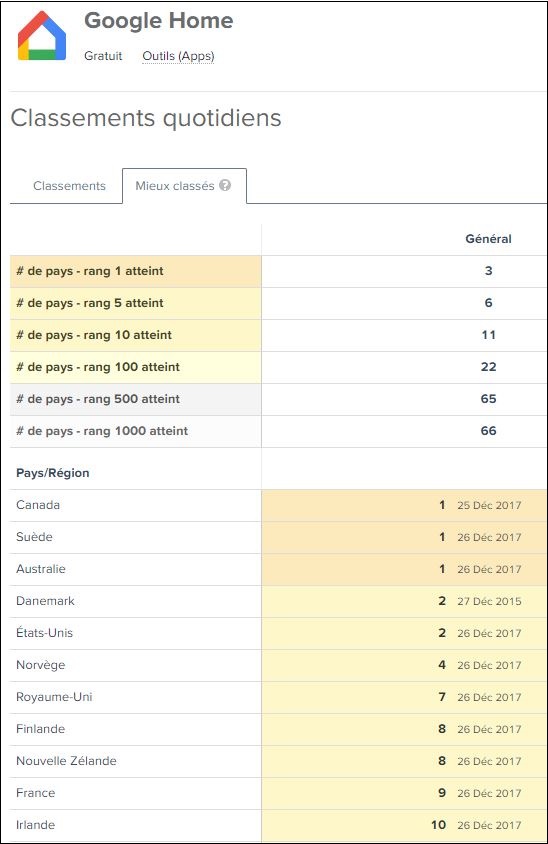Click the Pays/Région column header
This screenshot has height=844, width=548.
[x=53, y=473]
